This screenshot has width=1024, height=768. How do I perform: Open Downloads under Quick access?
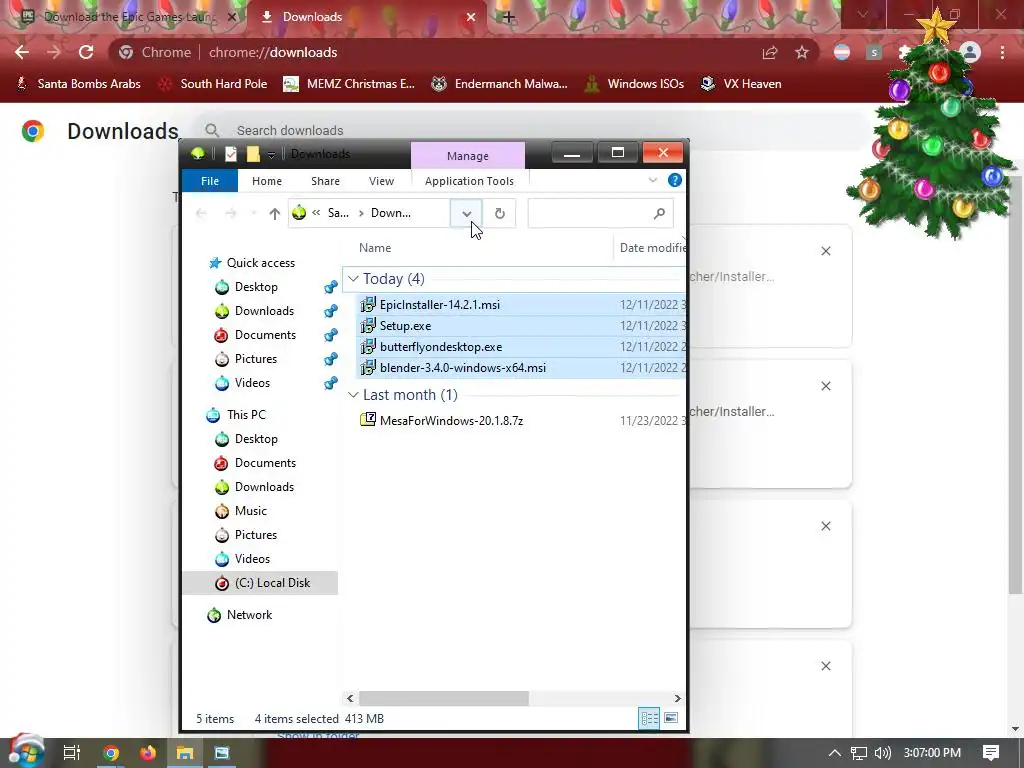tap(264, 311)
